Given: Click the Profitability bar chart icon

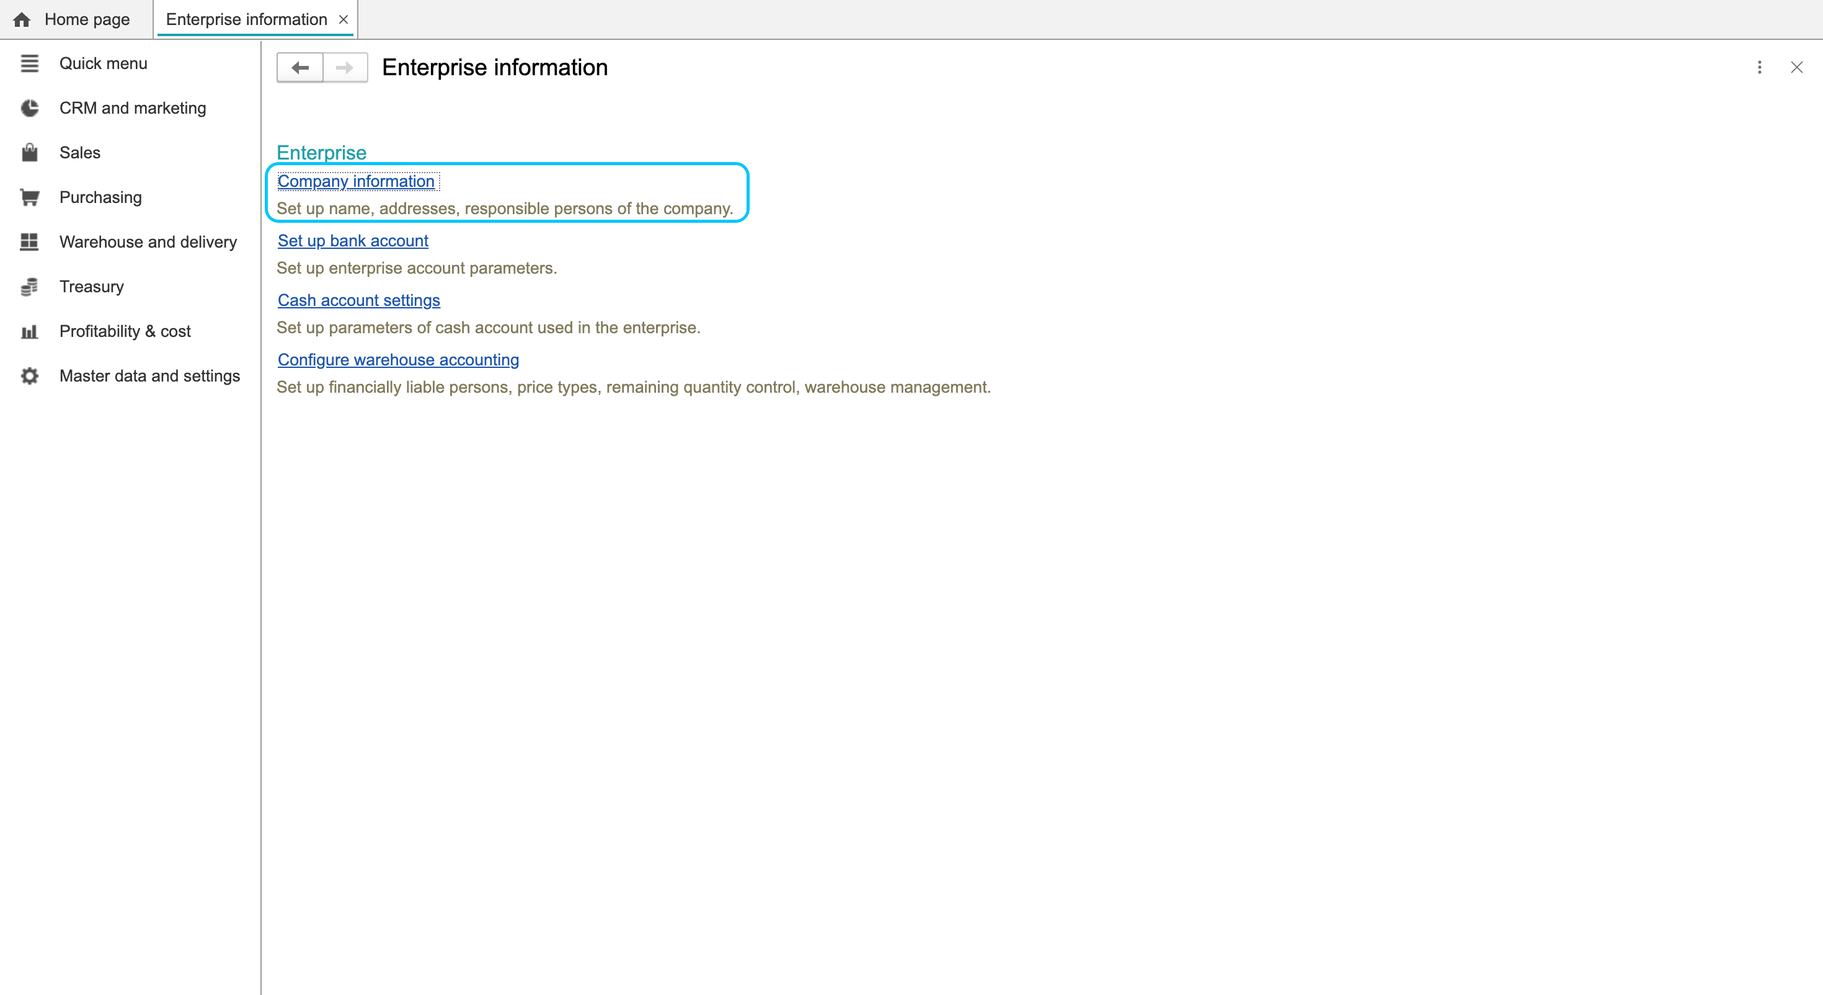Looking at the screenshot, I should point(29,331).
